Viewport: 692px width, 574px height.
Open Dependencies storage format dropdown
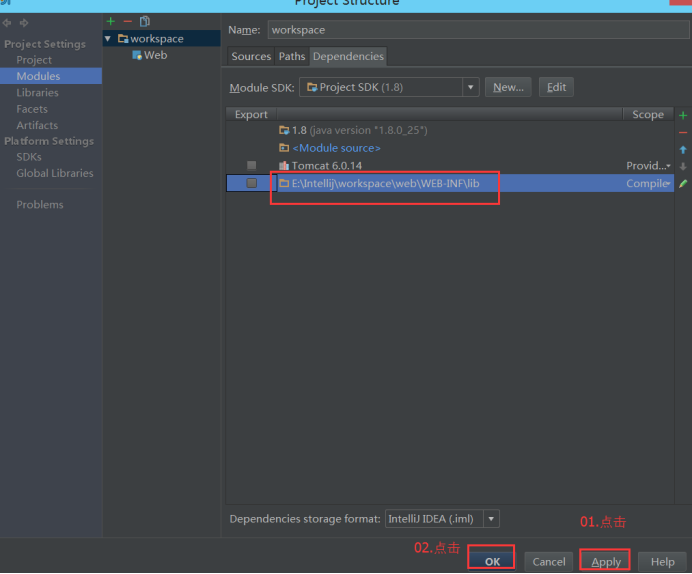491,518
